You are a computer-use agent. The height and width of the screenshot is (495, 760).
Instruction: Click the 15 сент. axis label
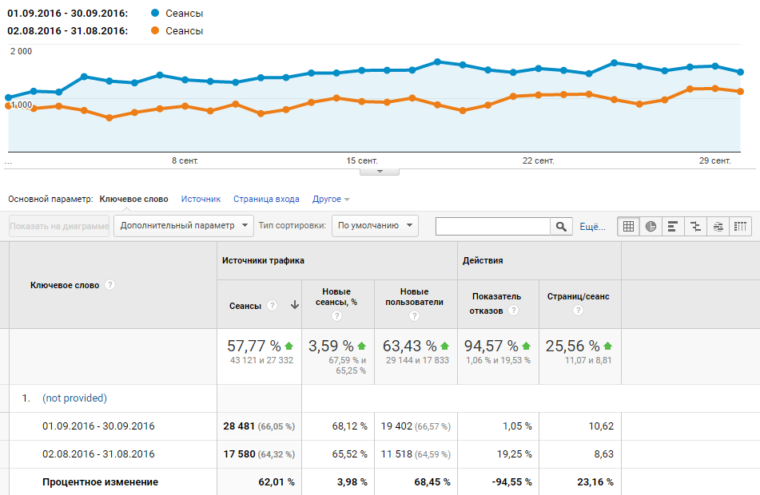[362, 160]
